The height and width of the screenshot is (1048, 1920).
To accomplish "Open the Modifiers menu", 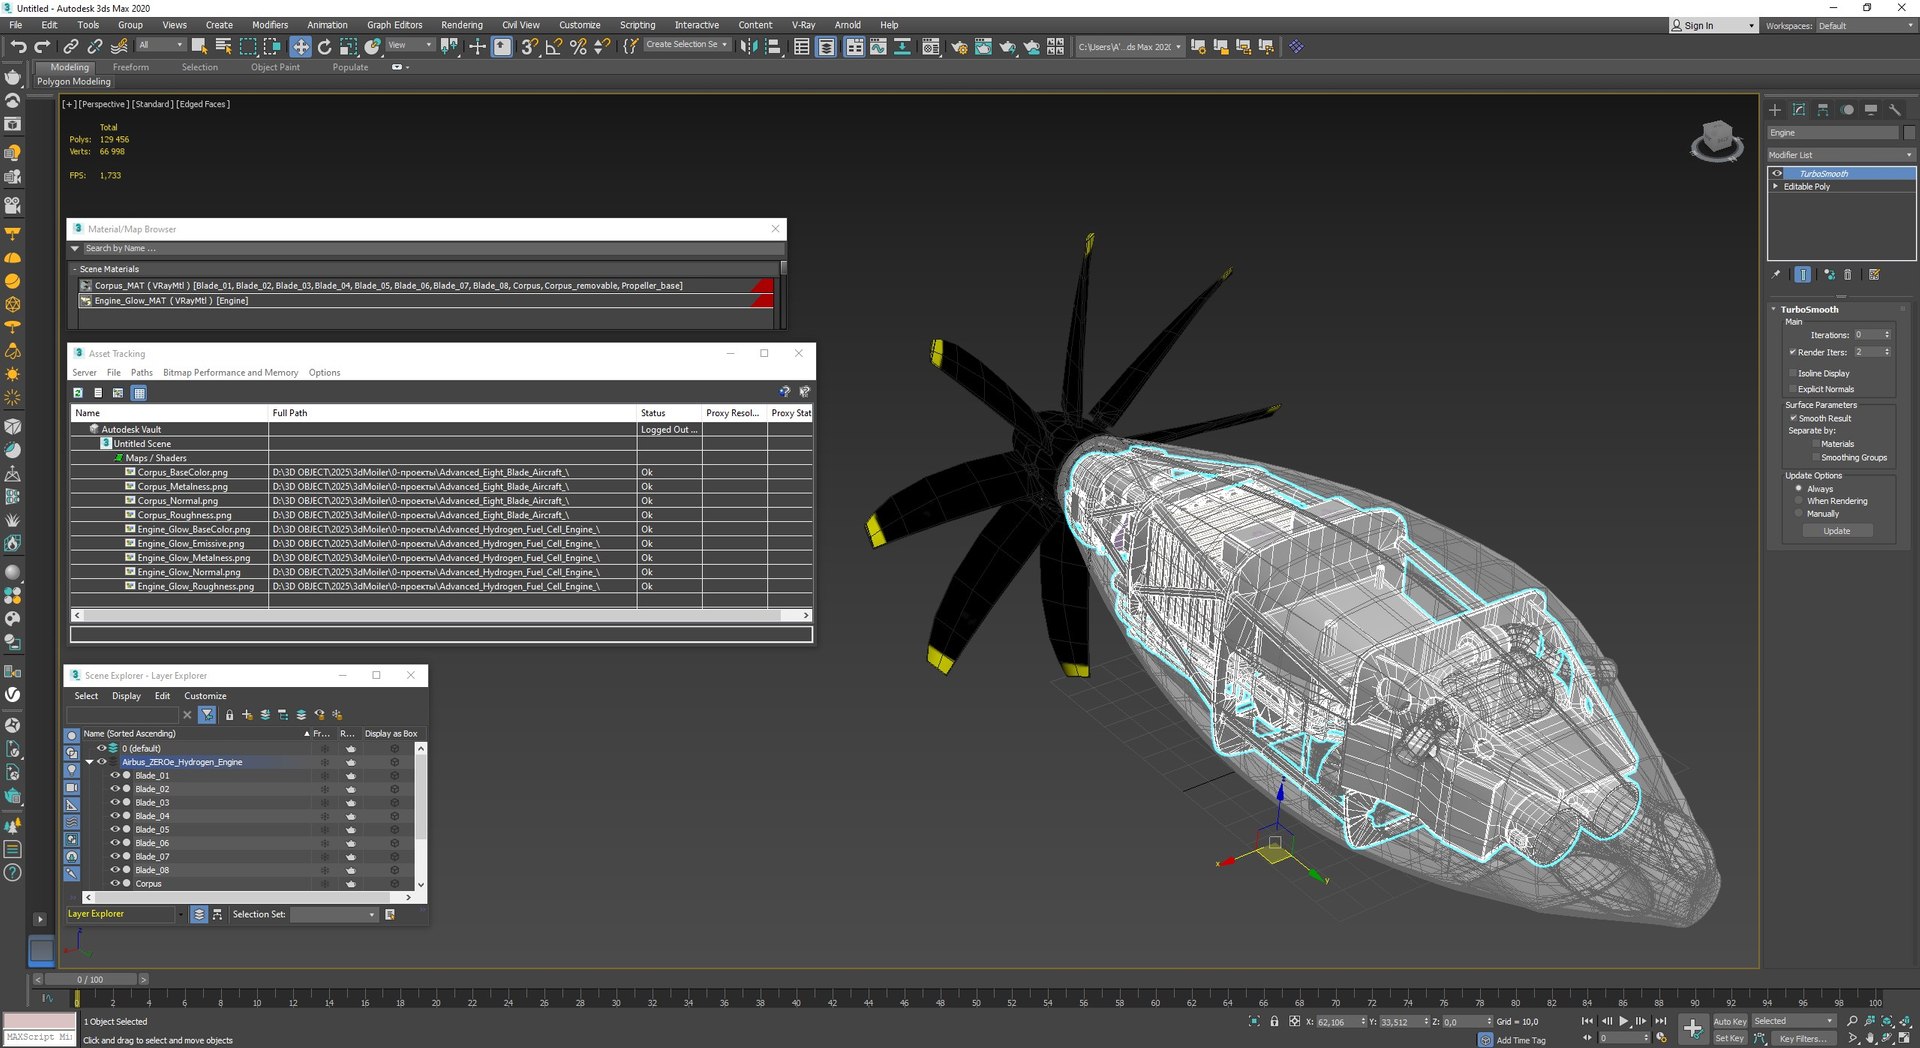I will point(269,25).
